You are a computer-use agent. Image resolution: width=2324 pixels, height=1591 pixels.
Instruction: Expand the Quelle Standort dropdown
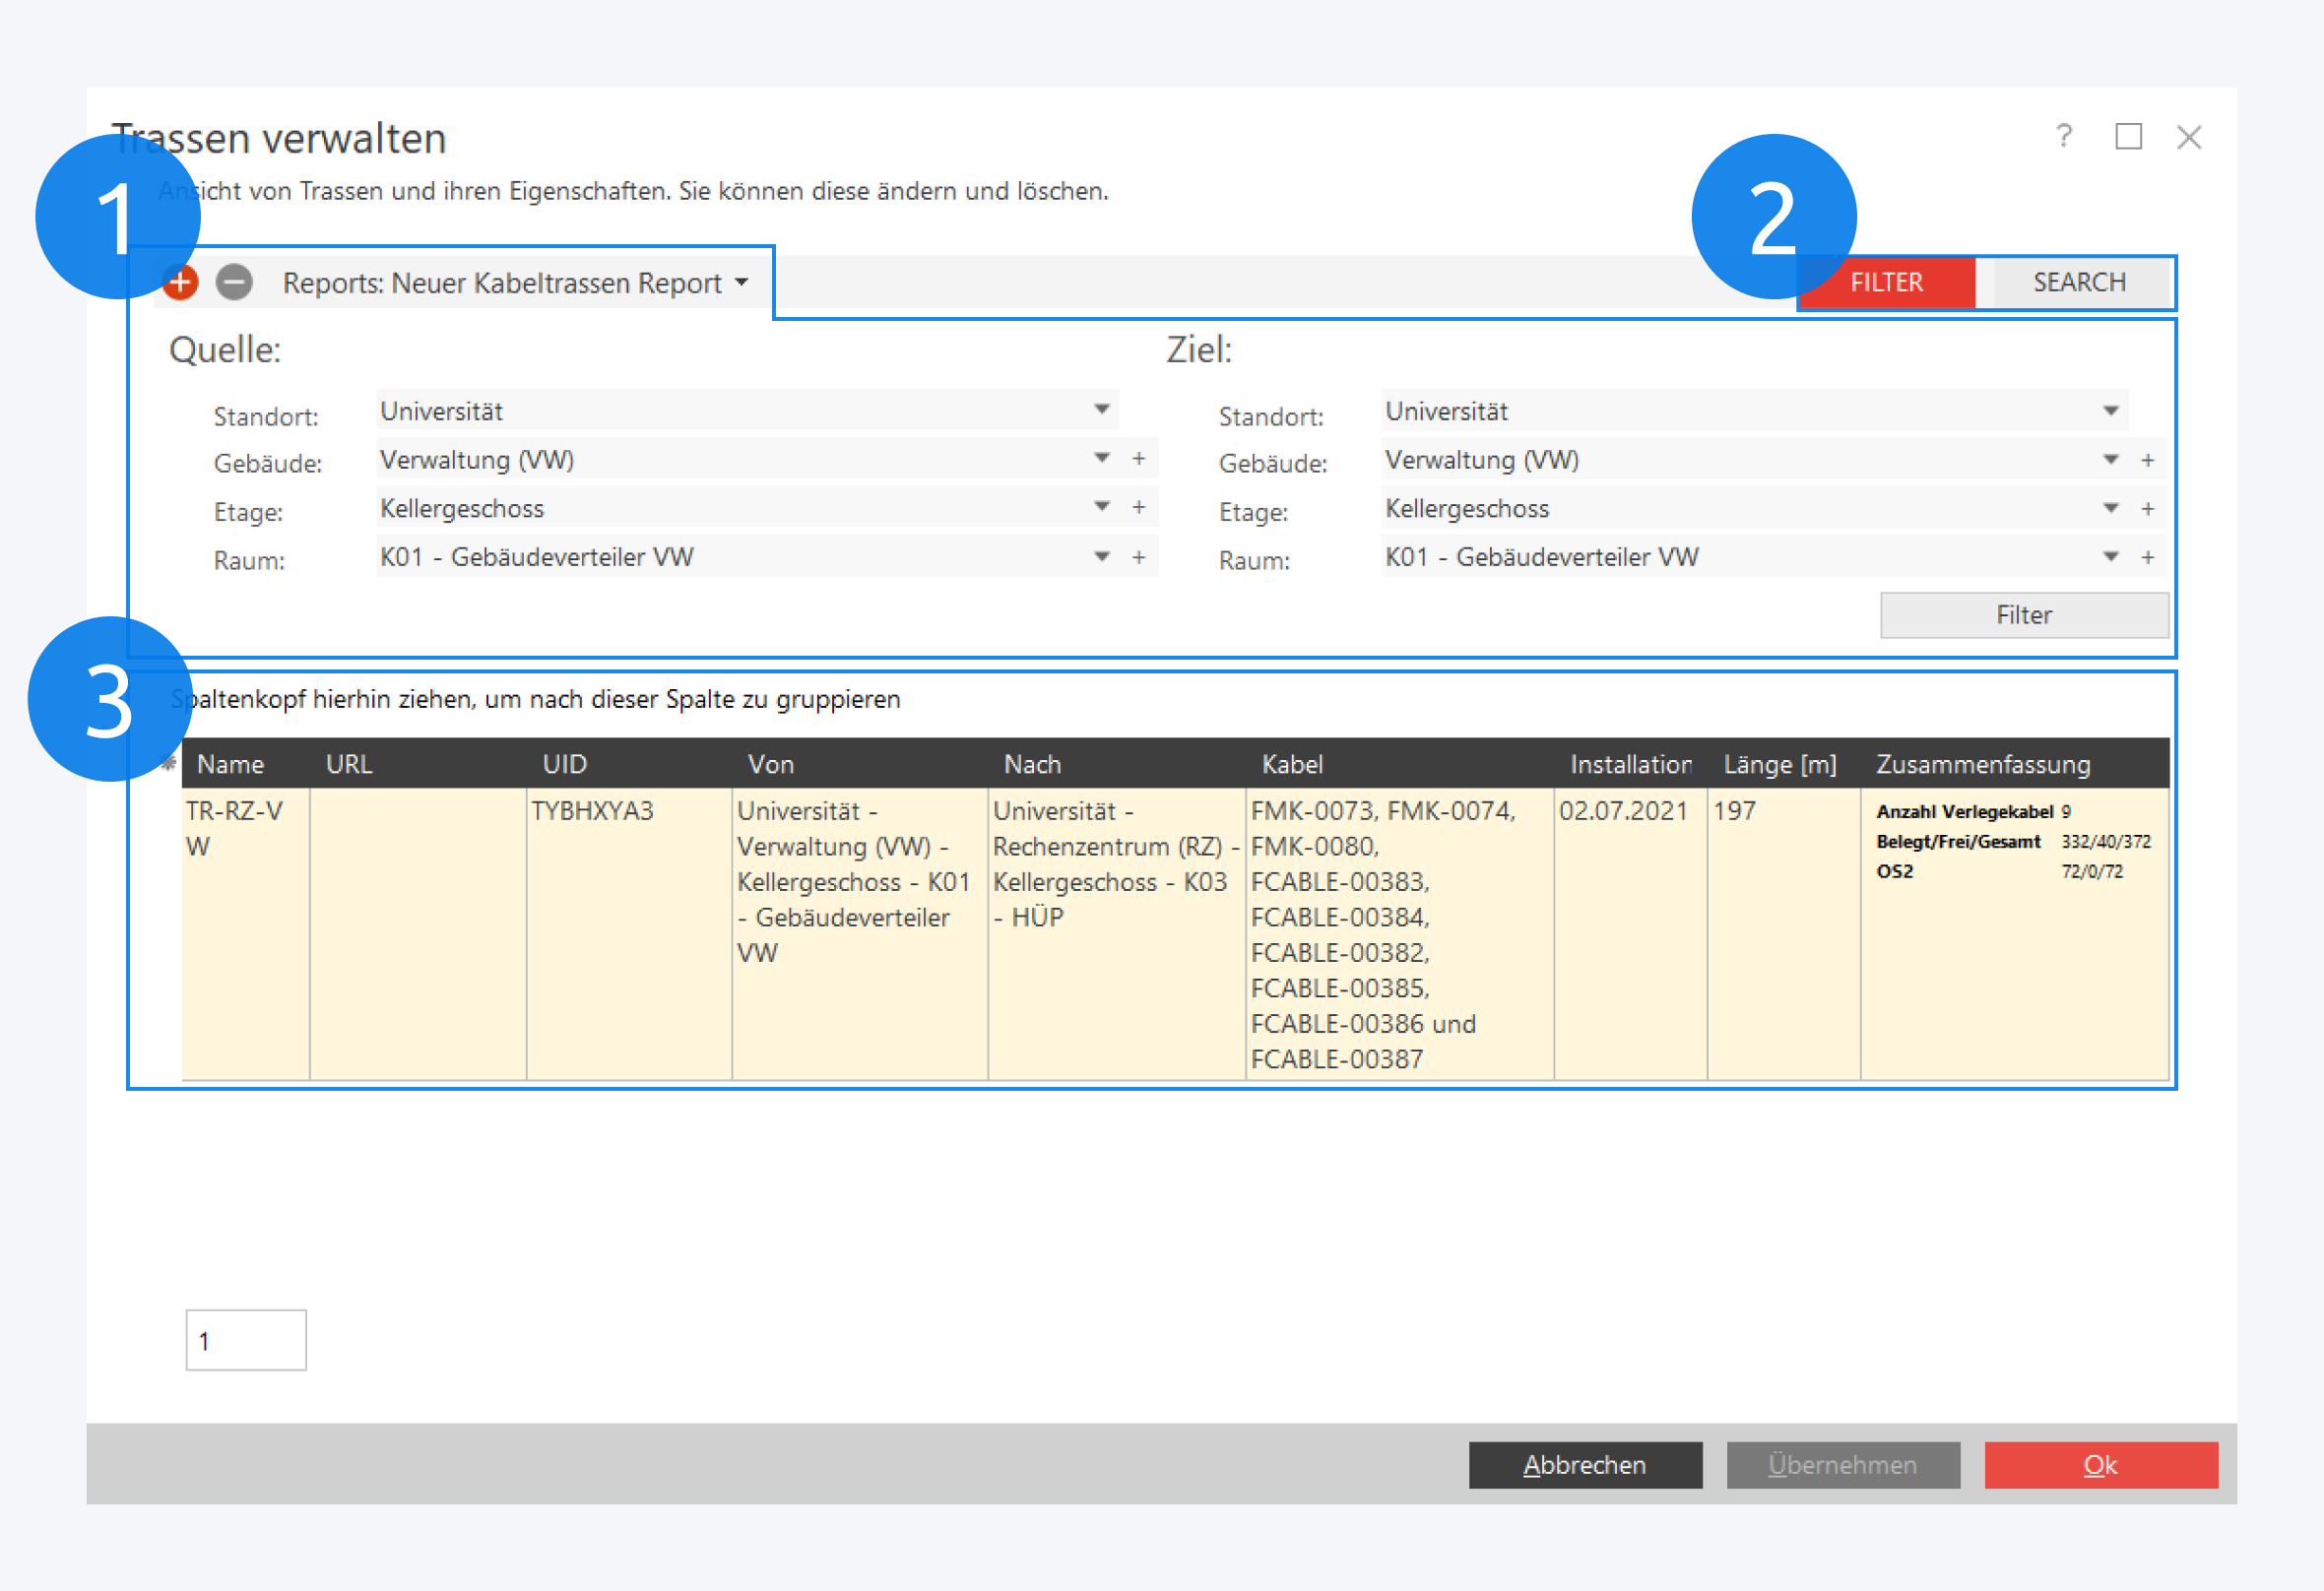pos(1101,410)
